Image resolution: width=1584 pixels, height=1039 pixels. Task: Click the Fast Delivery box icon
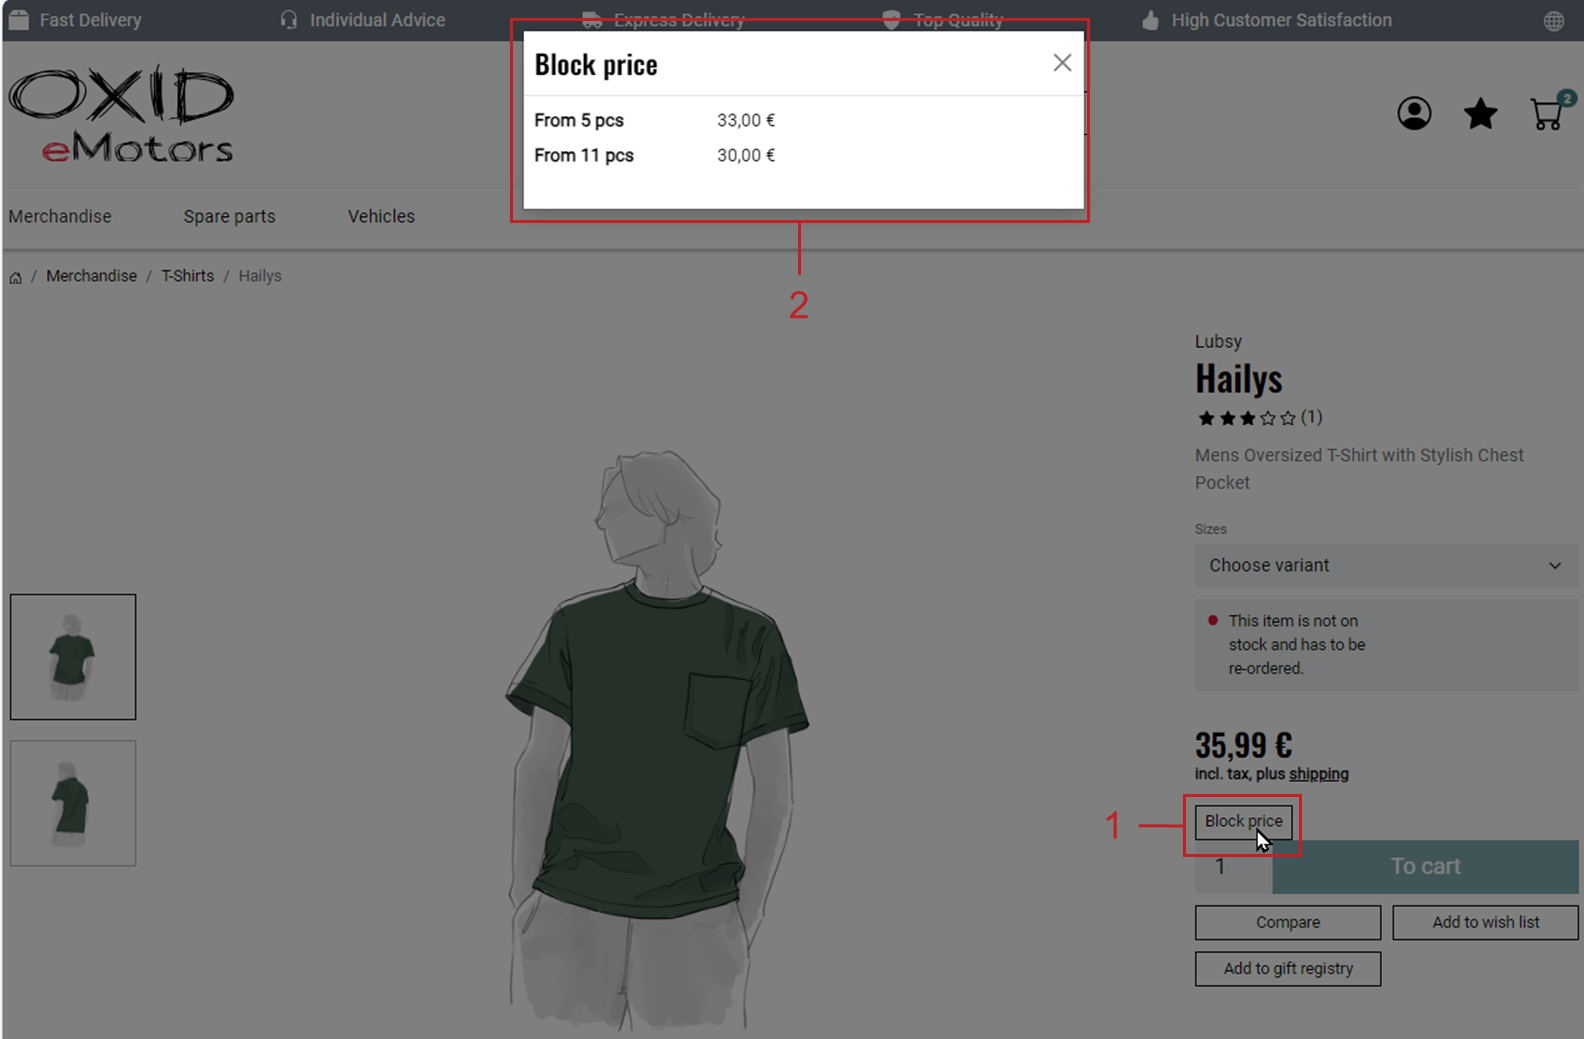[19, 20]
